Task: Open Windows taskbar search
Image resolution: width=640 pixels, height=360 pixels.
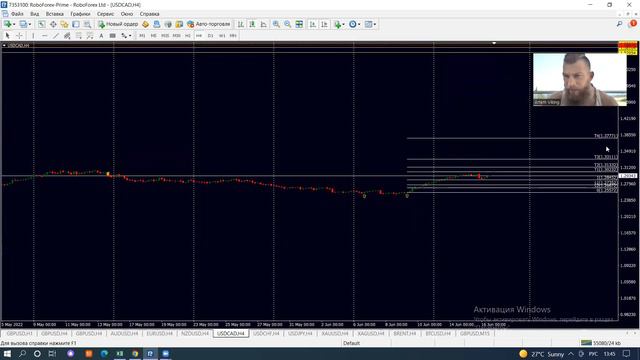Action: (22, 354)
